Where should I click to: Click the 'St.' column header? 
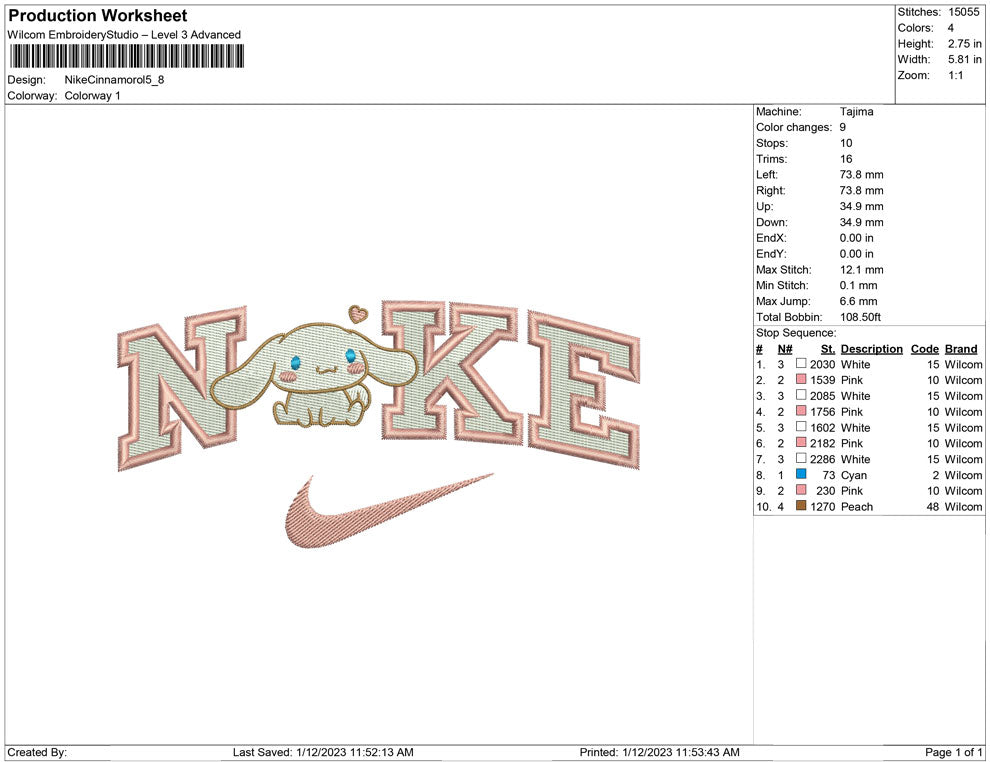tap(828, 348)
